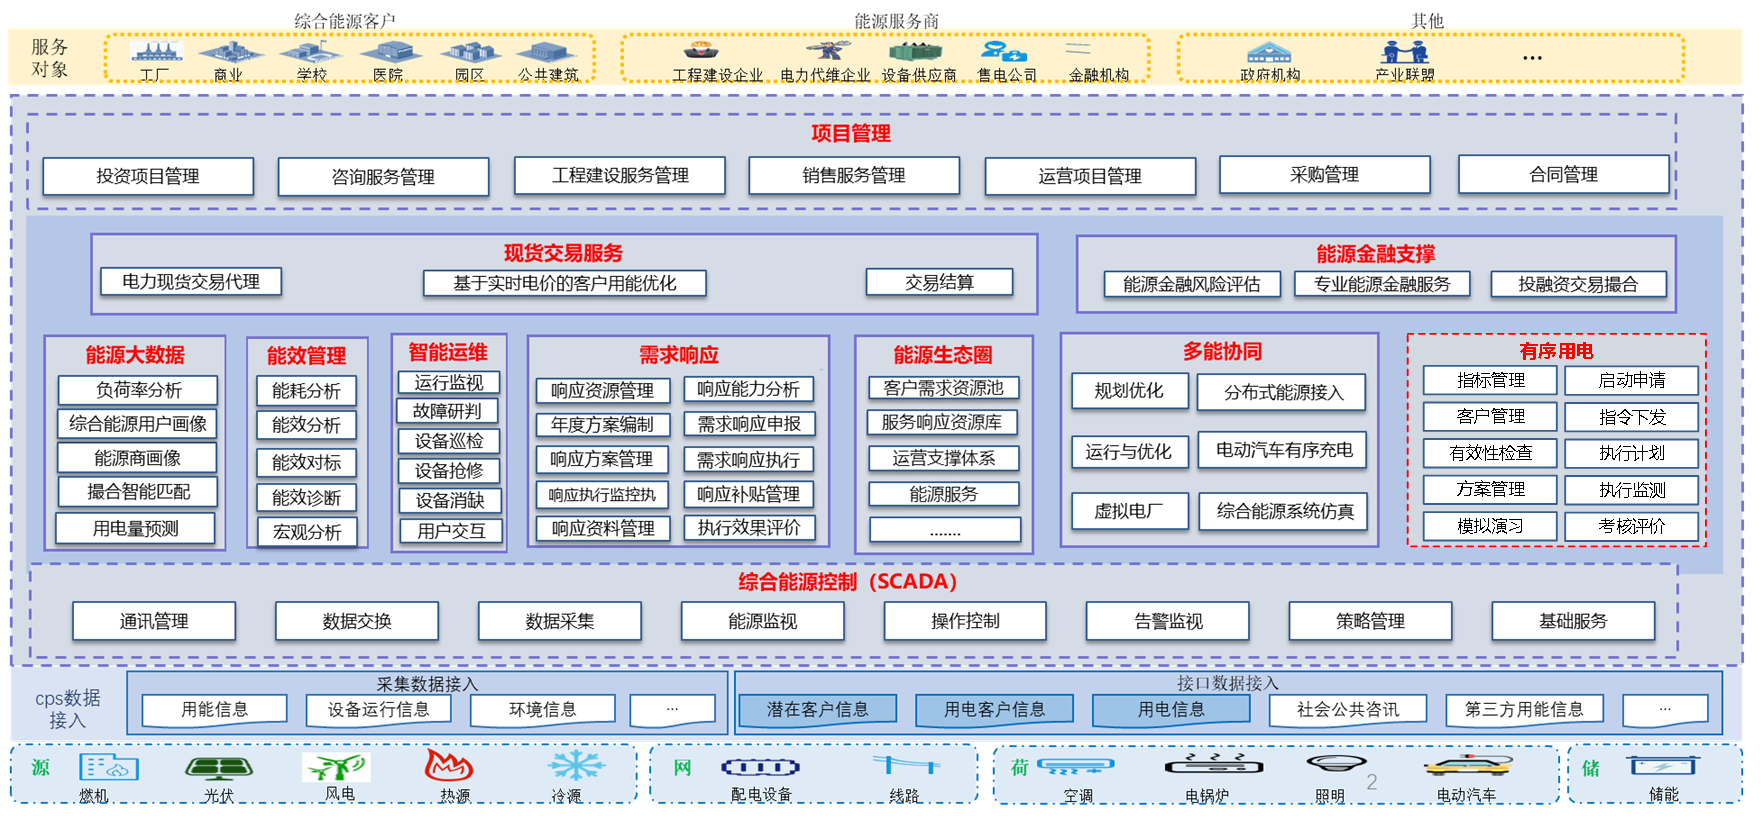
Task: Click the 考核评价 box
Action: pyautogui.click(x=1632, y=526)
